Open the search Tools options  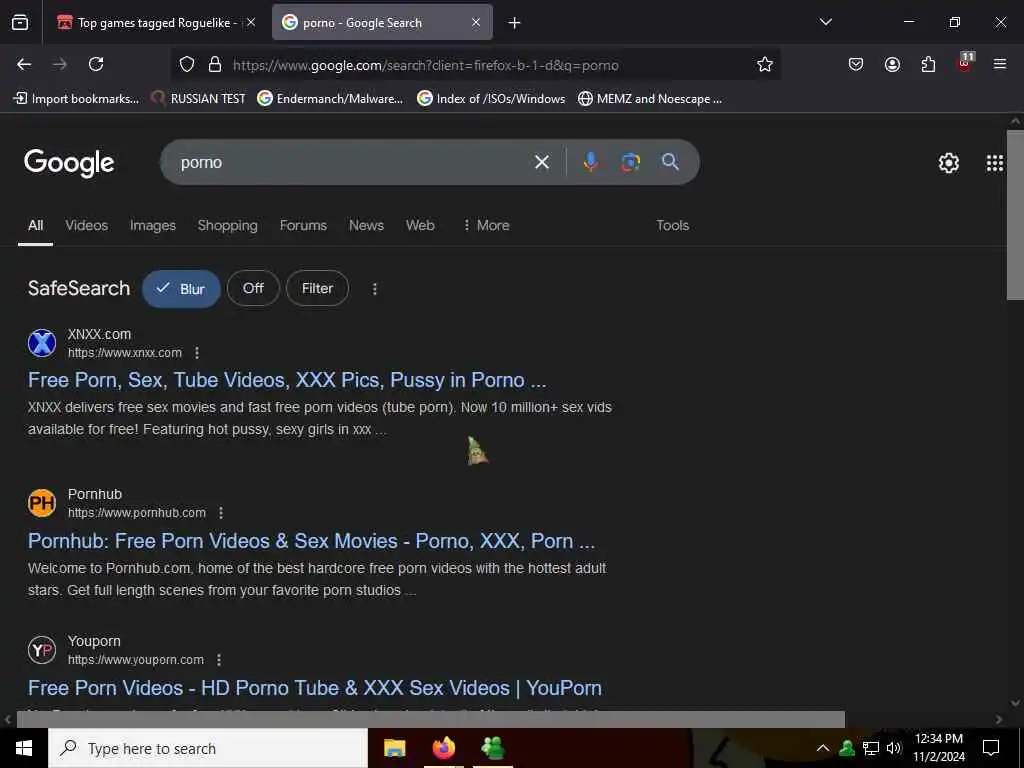(673, 225)
